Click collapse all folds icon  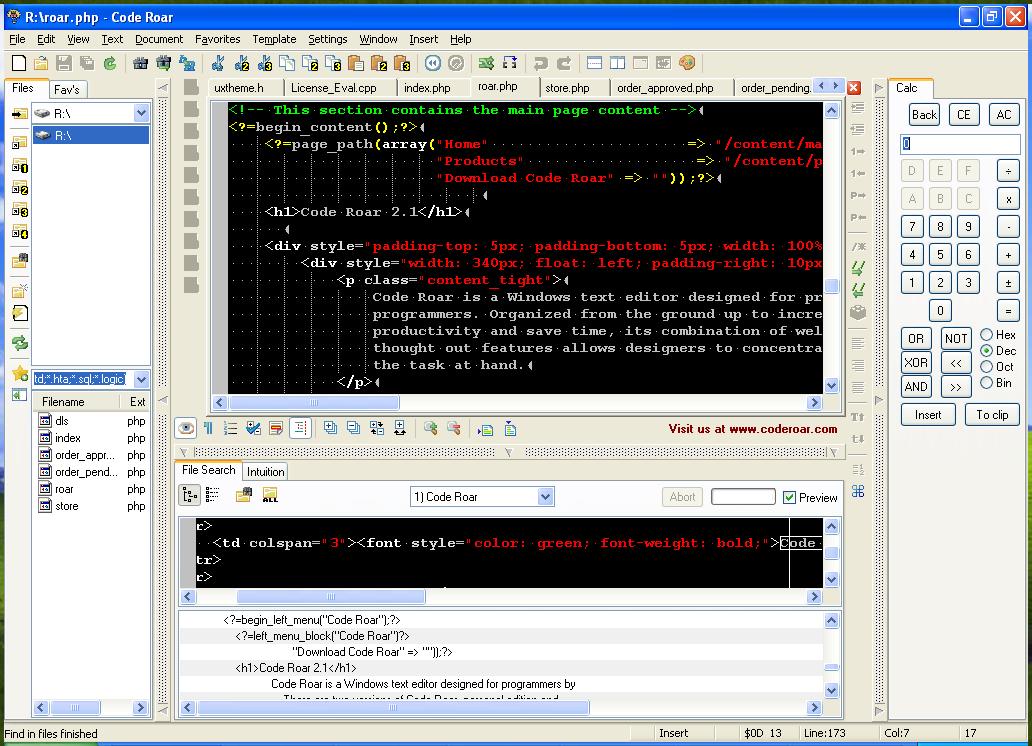coord(353,429)
